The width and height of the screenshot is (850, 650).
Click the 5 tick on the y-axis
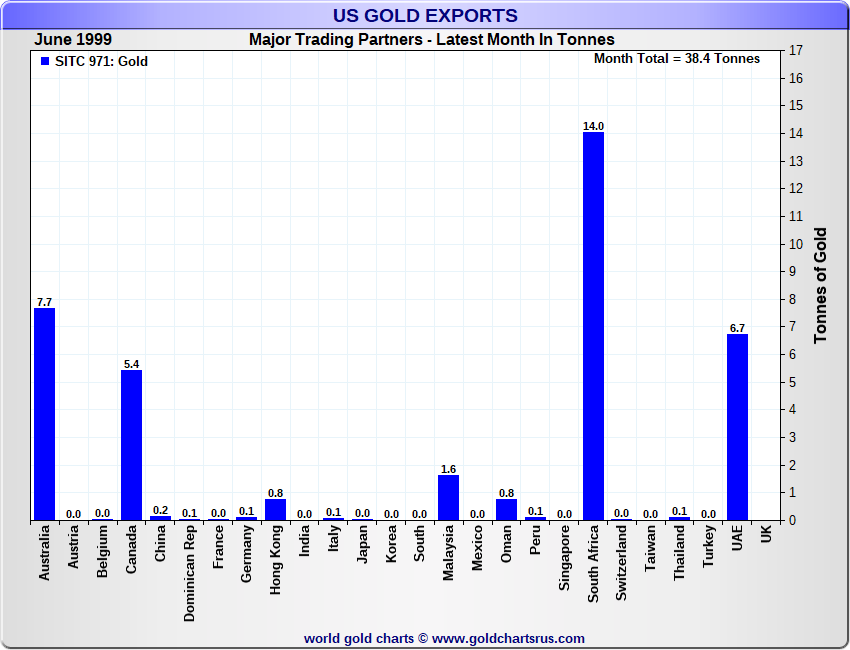coord(793,382)
